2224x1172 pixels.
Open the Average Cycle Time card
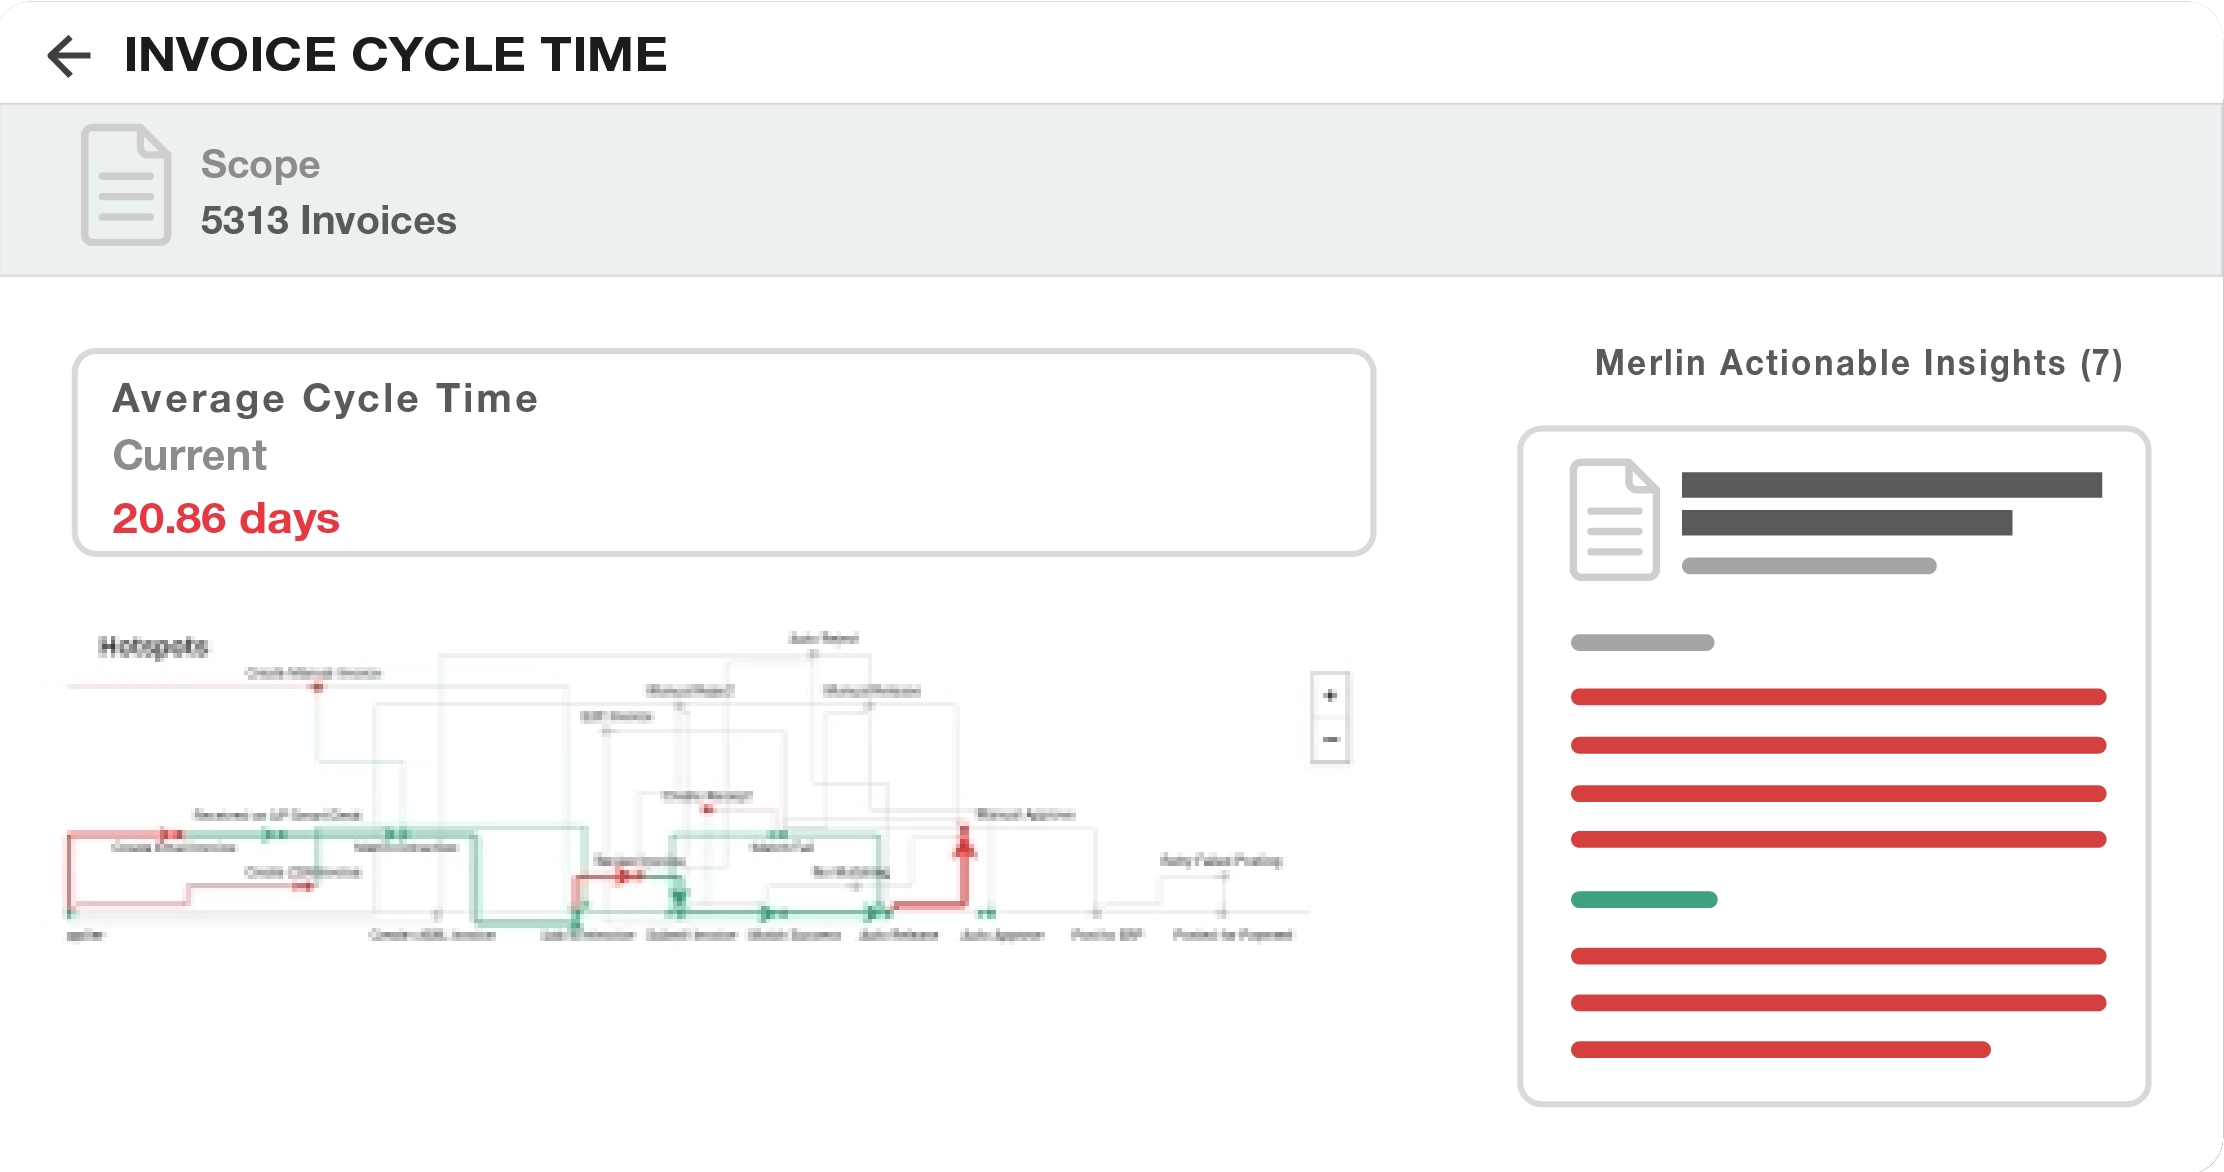tap(723, 452)
